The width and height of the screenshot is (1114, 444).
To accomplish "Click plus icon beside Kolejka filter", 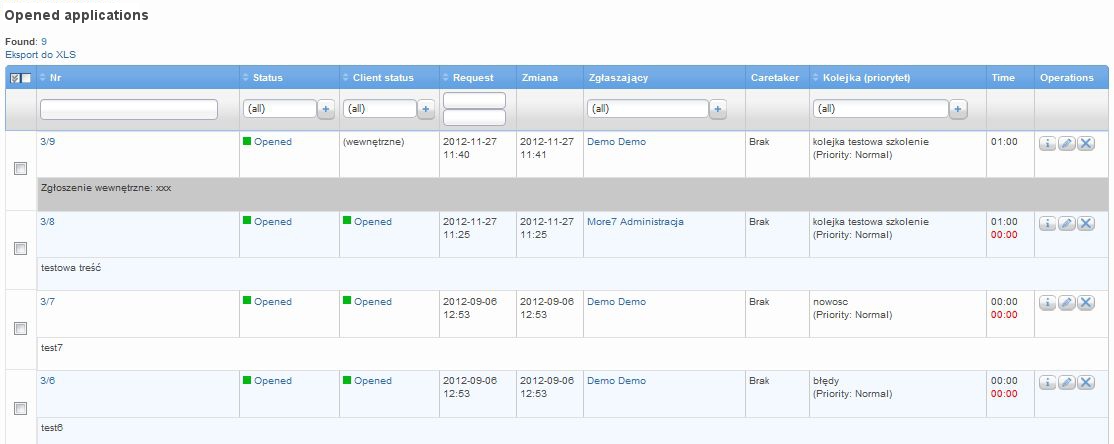I will [x=958, y=109].
